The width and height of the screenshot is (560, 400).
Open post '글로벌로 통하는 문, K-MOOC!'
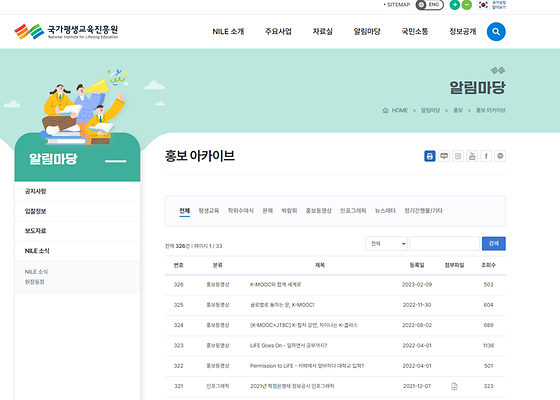(x=282, y=305)
